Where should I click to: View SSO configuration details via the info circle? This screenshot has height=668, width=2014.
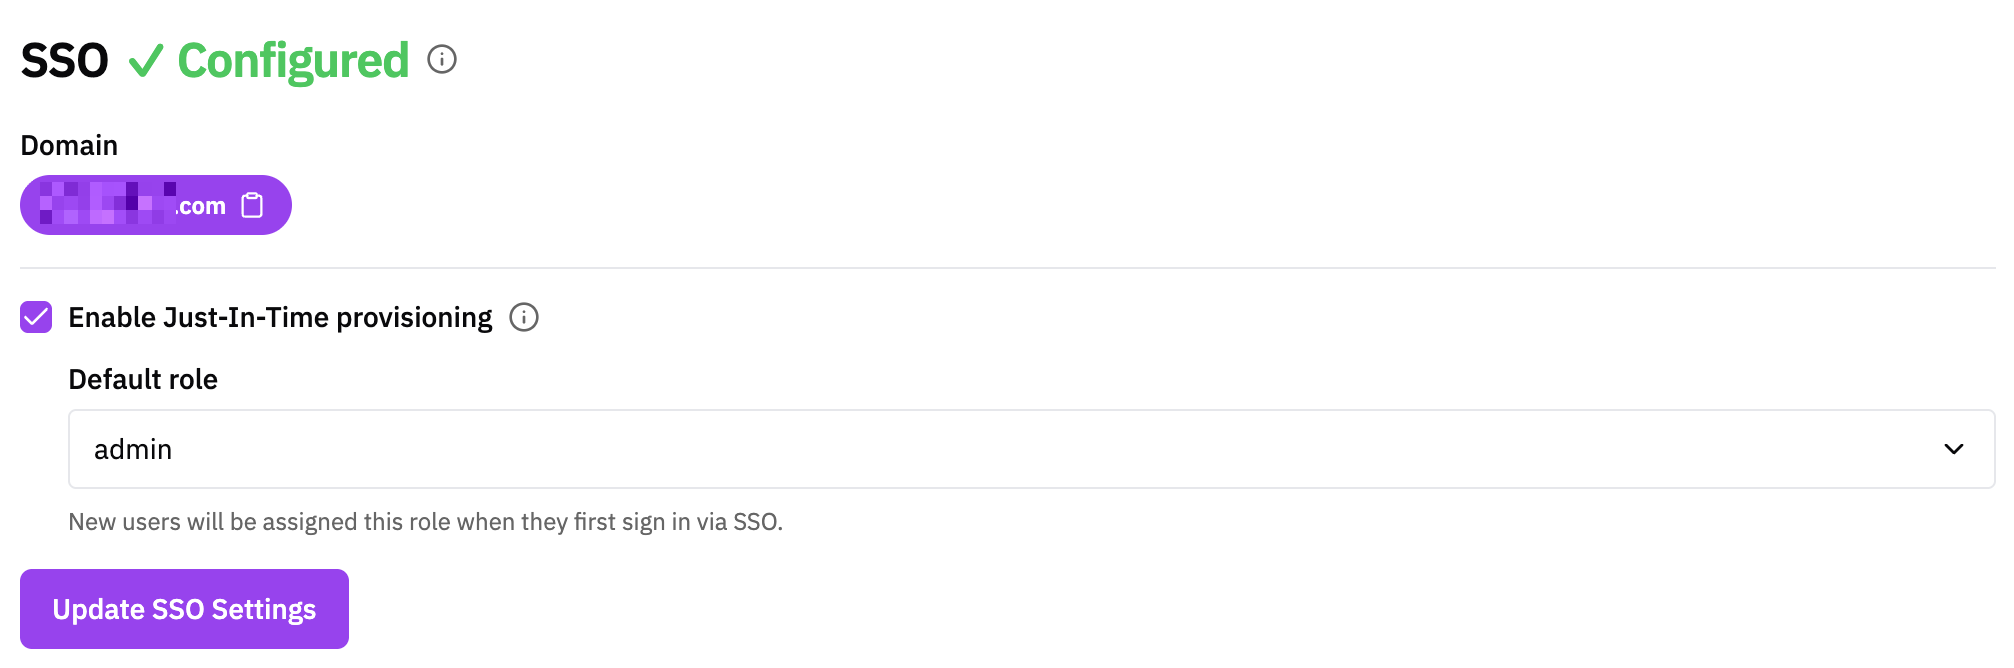443,60
